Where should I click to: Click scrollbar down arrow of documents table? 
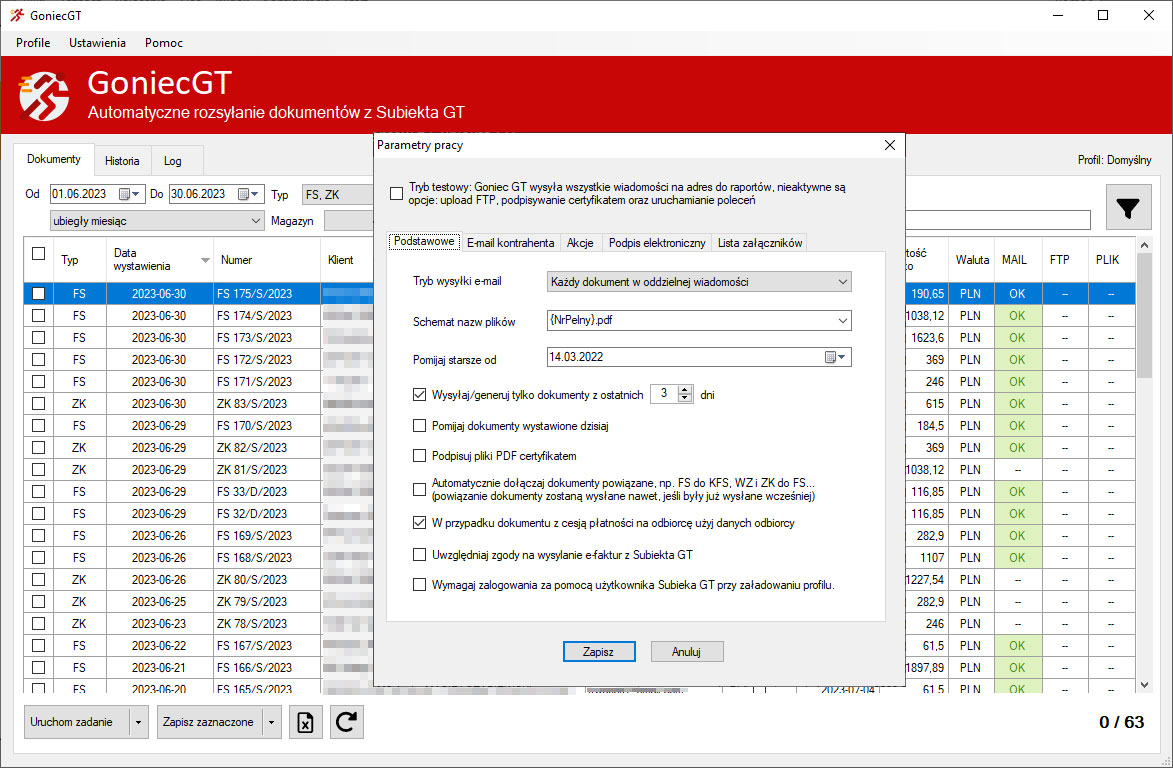point(1144,685)
